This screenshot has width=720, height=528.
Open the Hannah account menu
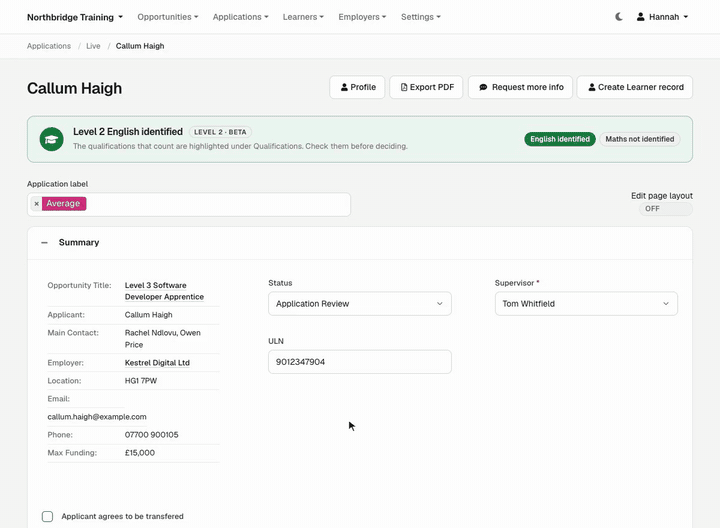(662, 17)
